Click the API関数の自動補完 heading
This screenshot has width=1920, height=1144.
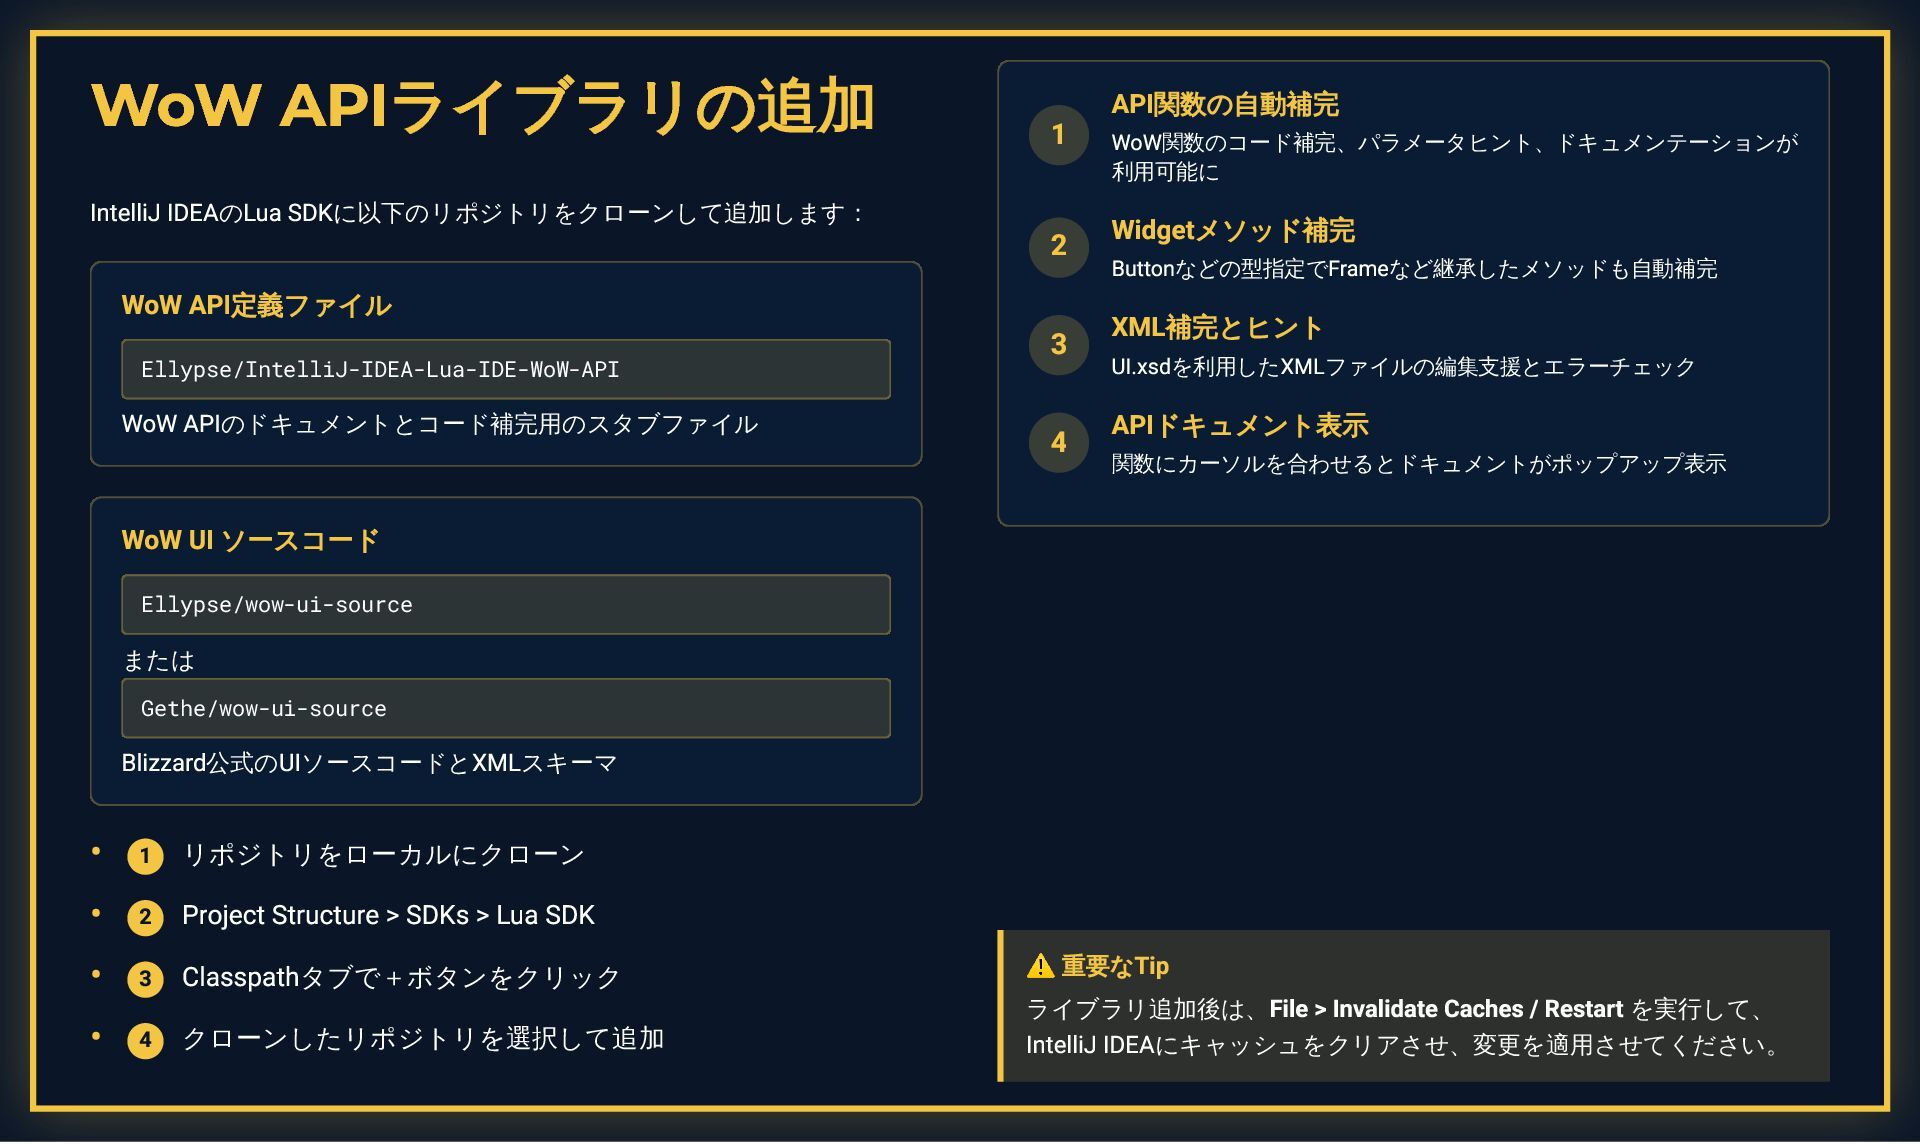[x=1225, y=104]
